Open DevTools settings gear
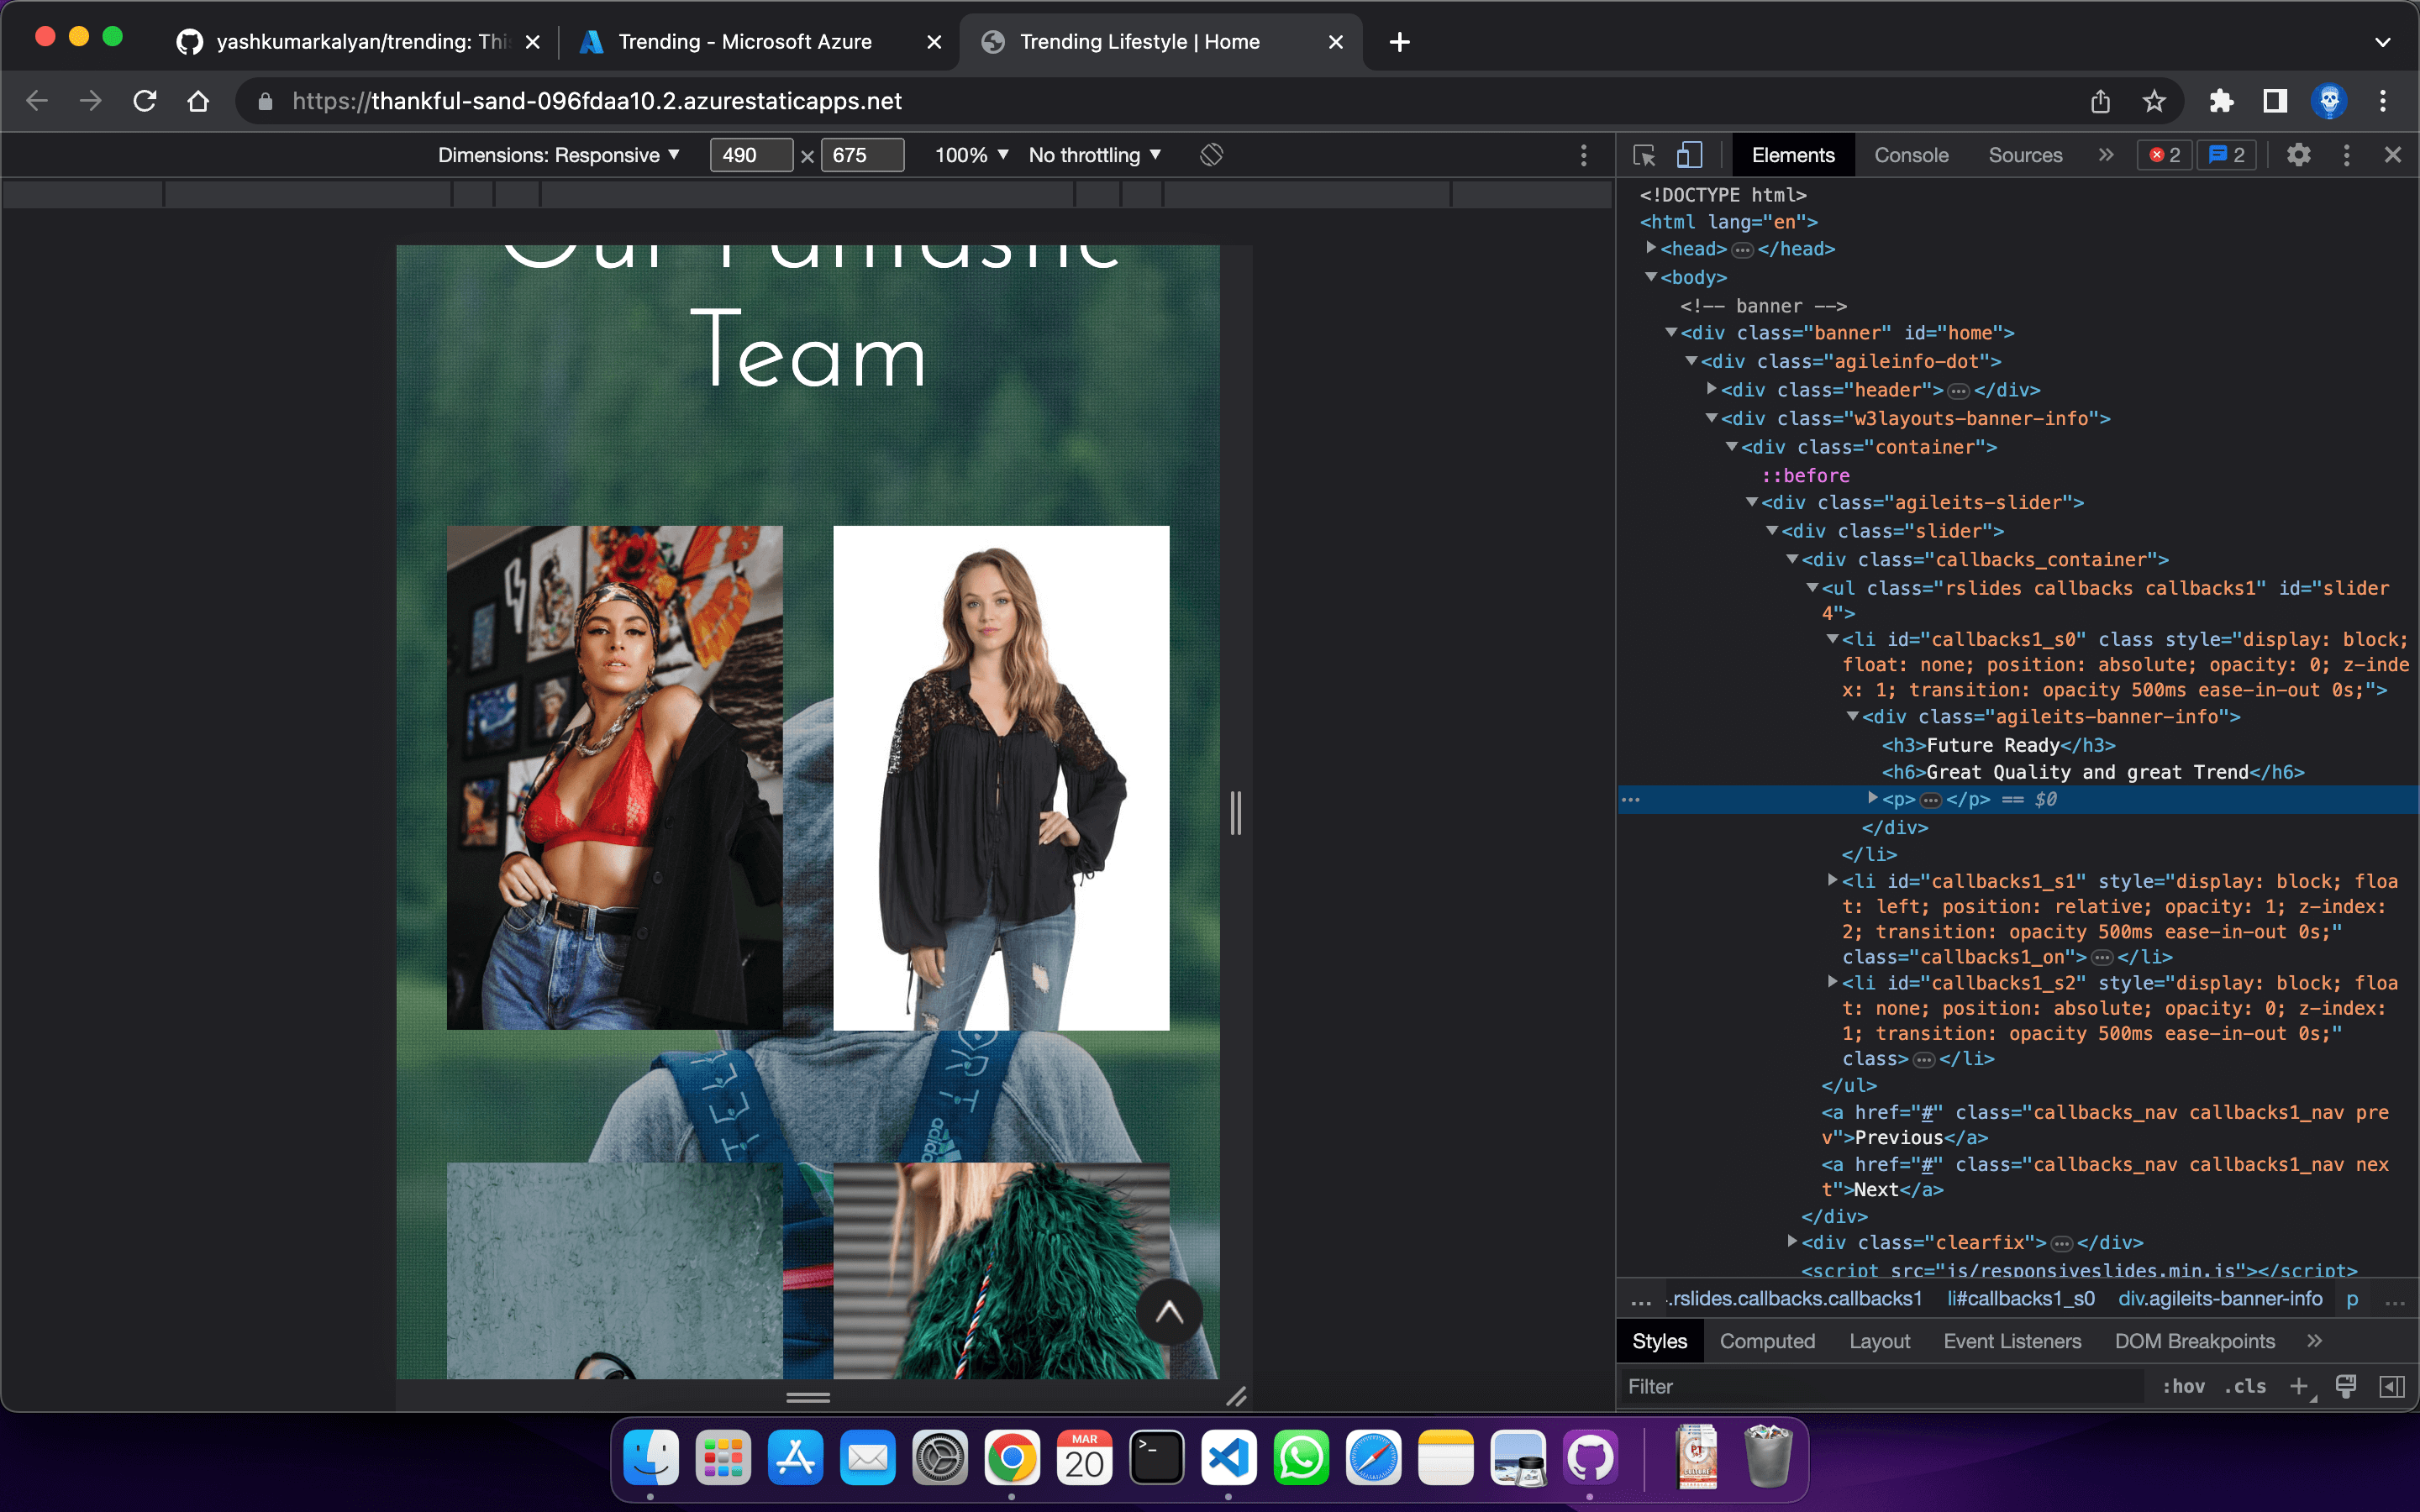The height and width of the screenshot is (1512, 2420). [x=2299, y=155]
